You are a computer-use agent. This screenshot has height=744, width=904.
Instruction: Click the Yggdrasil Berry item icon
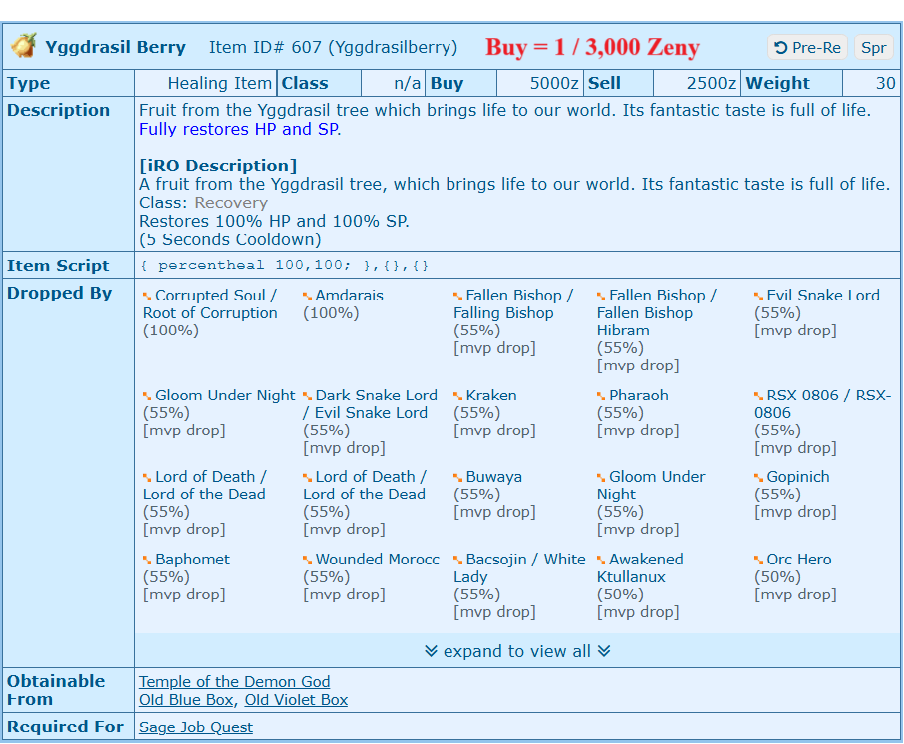click(x=24, y=46)
